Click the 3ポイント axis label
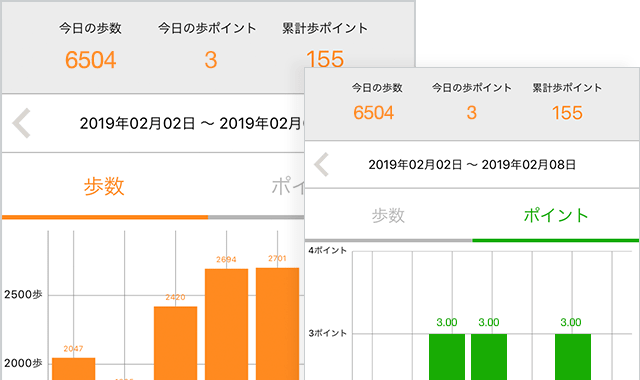 328,333
